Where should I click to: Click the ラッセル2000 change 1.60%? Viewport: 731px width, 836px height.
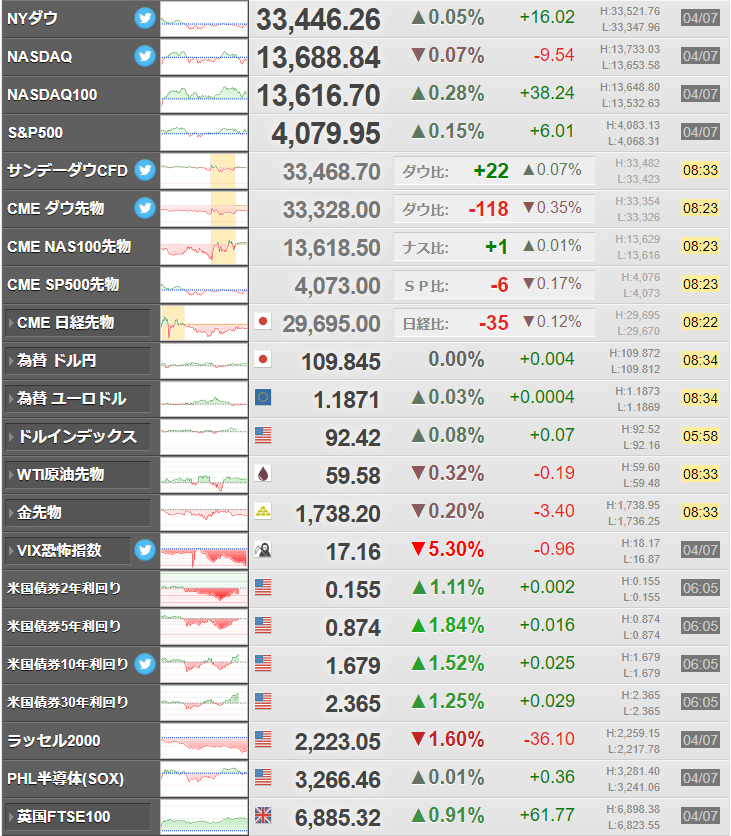tap(448, 739)
